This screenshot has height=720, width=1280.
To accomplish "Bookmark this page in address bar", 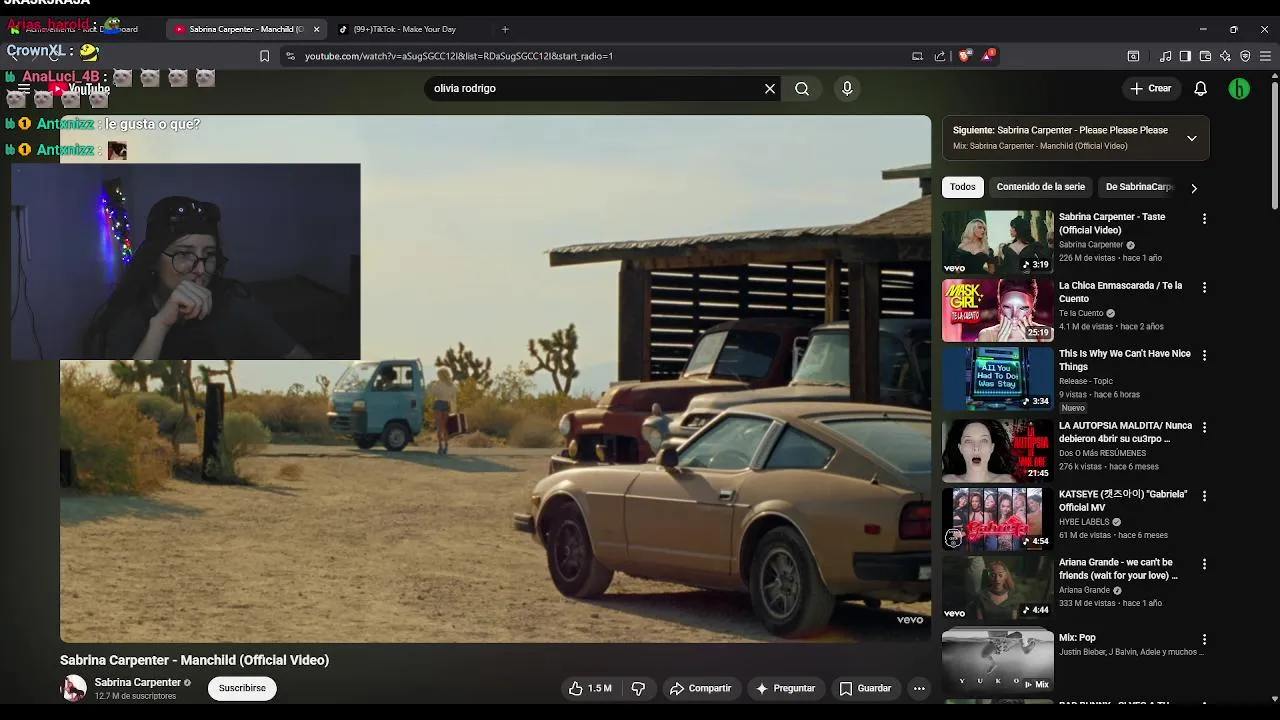I will [x=264, y=56].
